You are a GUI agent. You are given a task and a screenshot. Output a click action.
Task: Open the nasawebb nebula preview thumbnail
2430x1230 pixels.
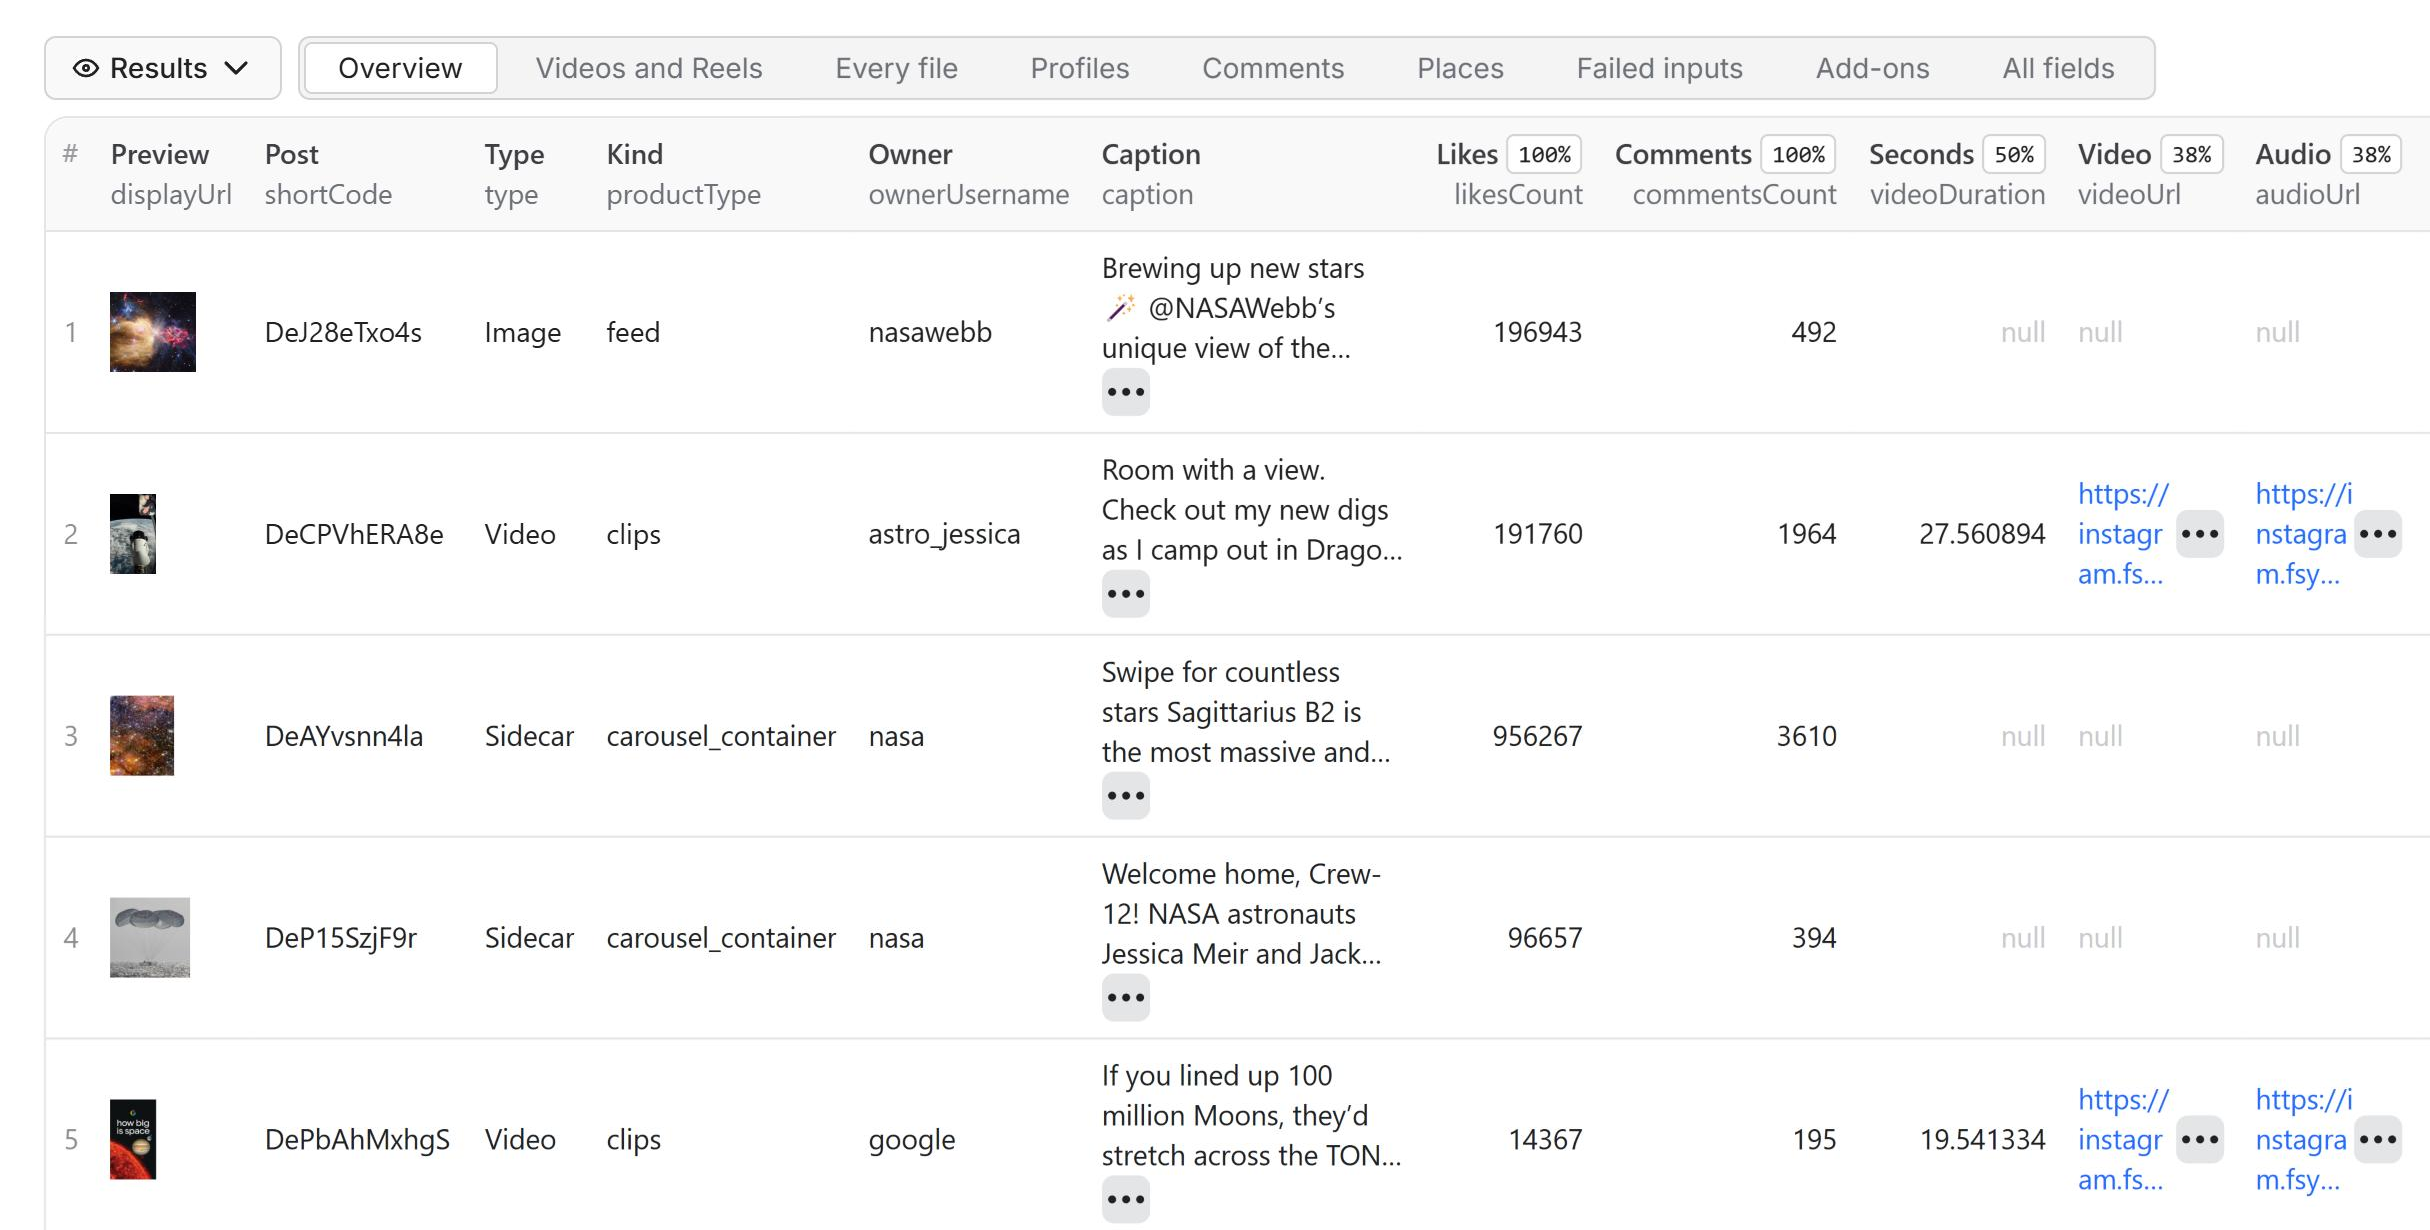point(153,332)
